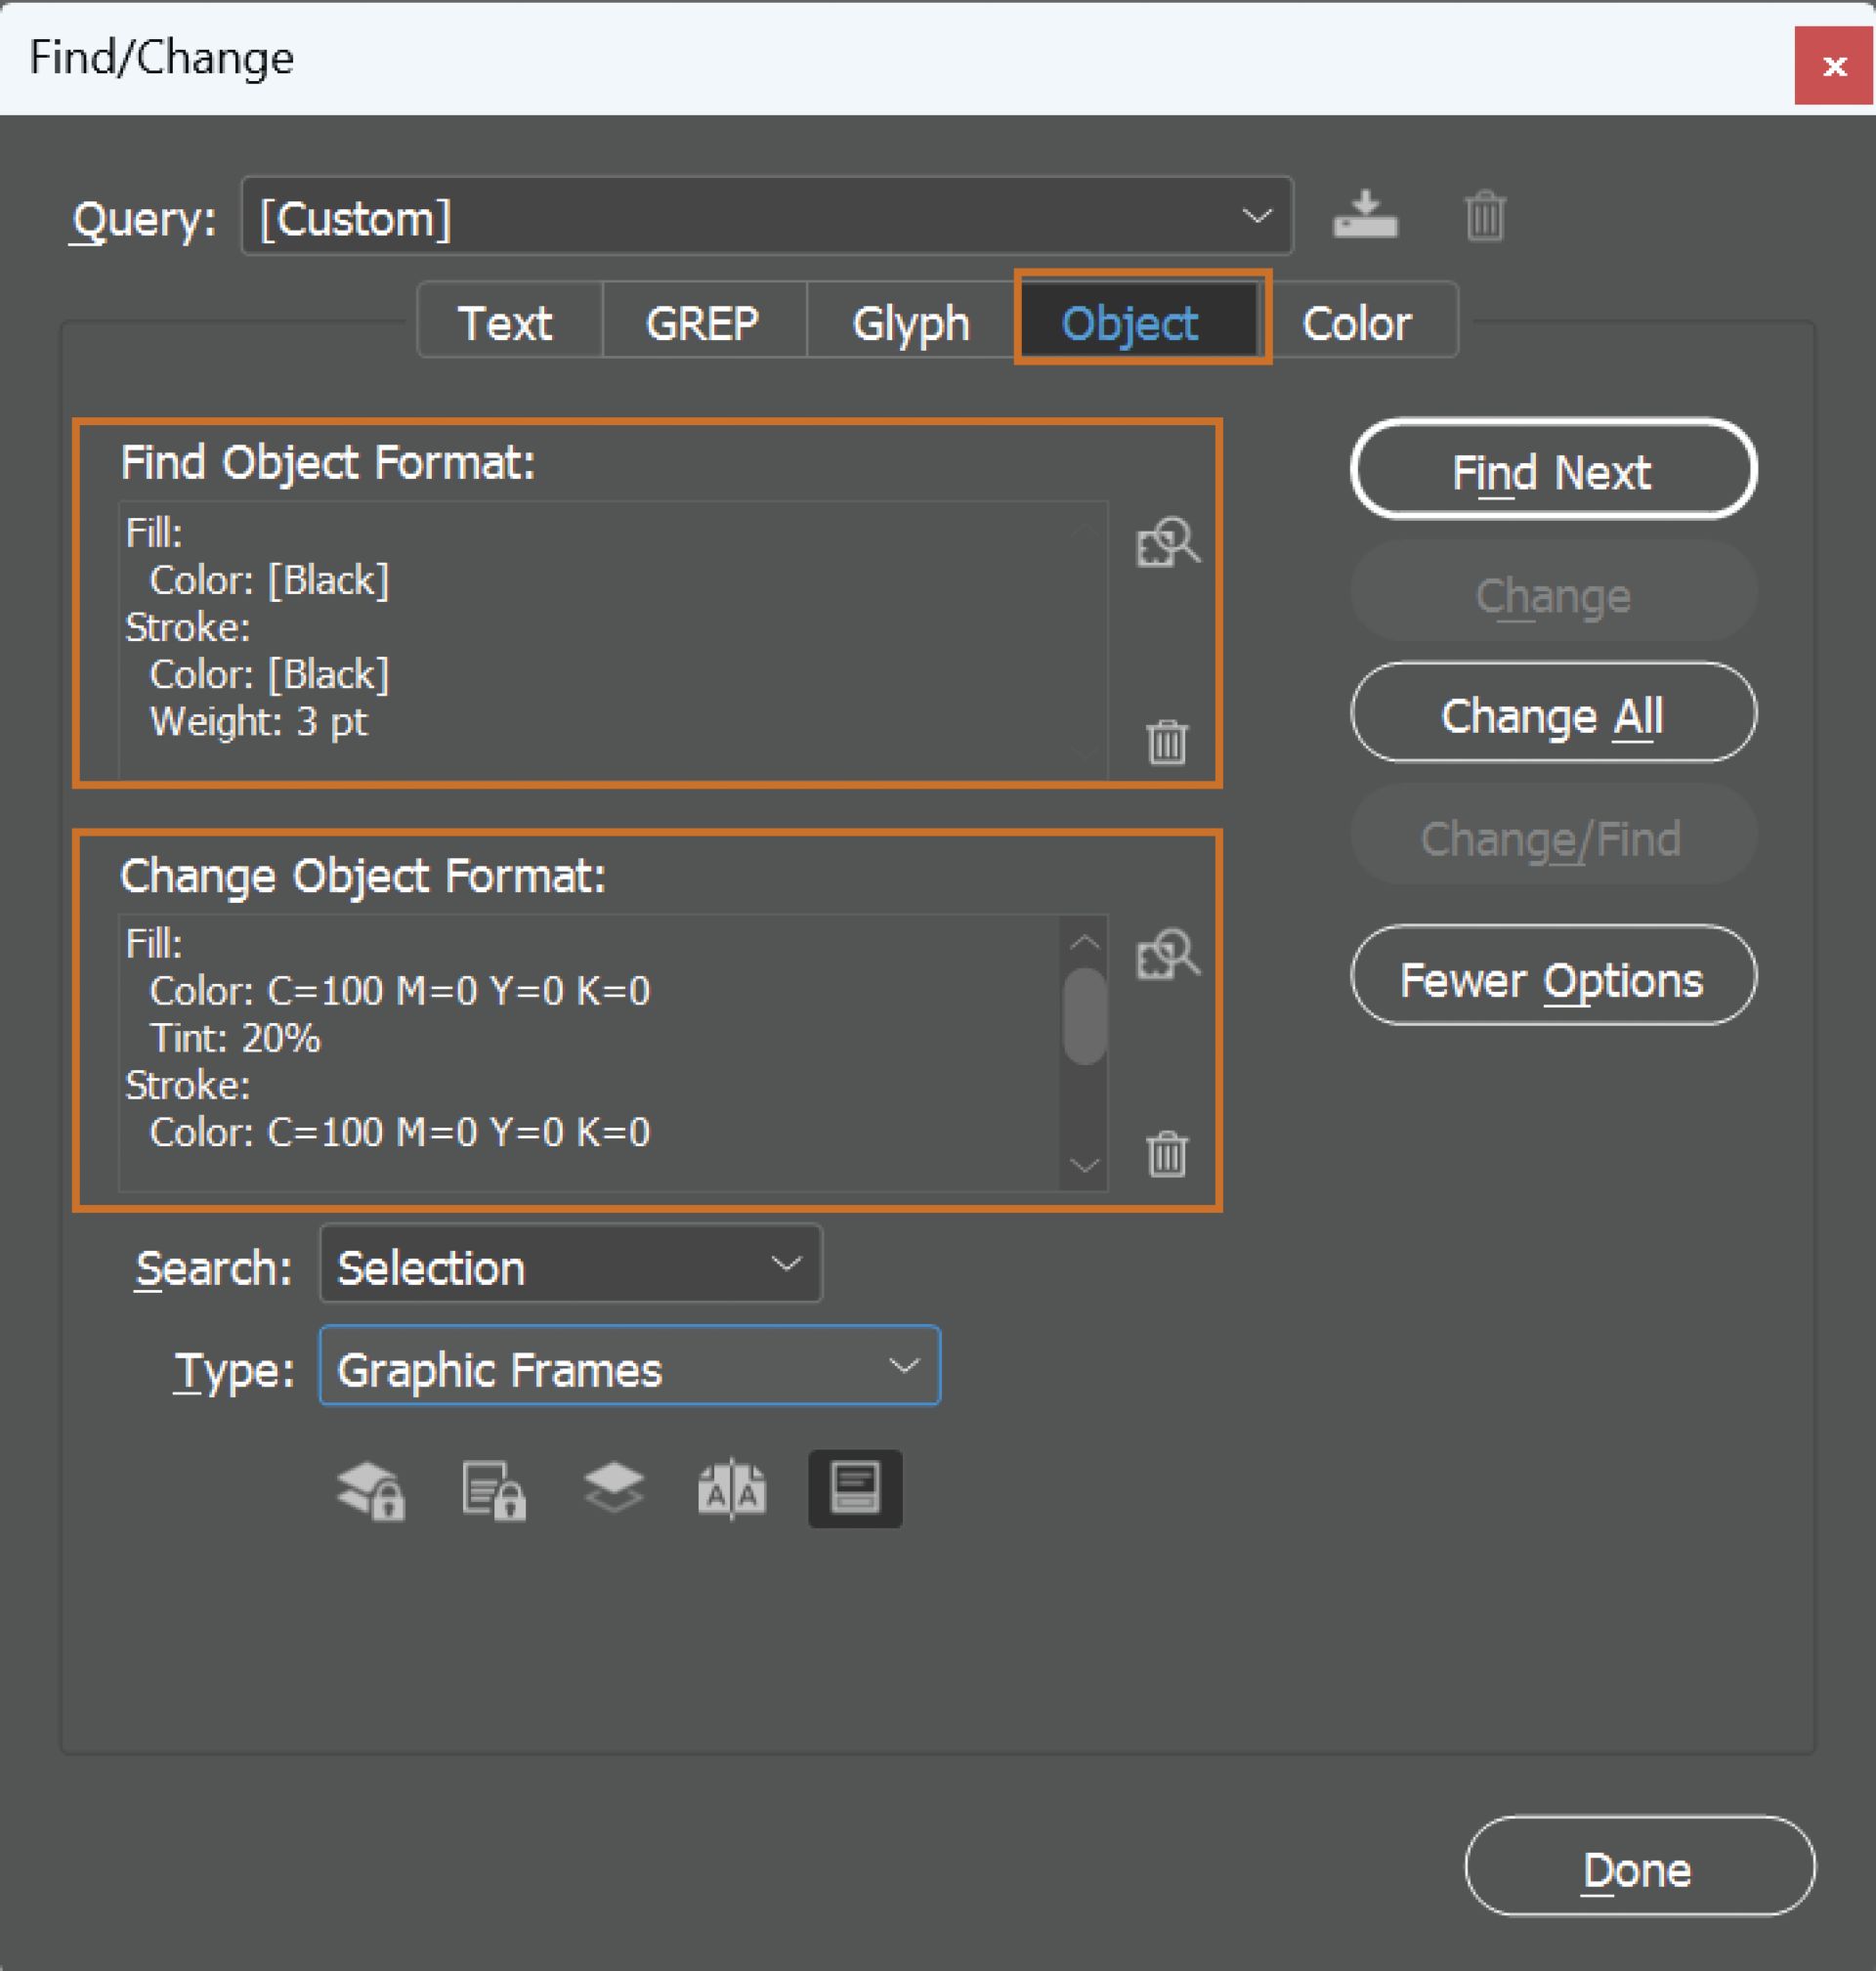1876x1971 pixels.
Task: Open the Query dropdown
Action: pos(767,217)
